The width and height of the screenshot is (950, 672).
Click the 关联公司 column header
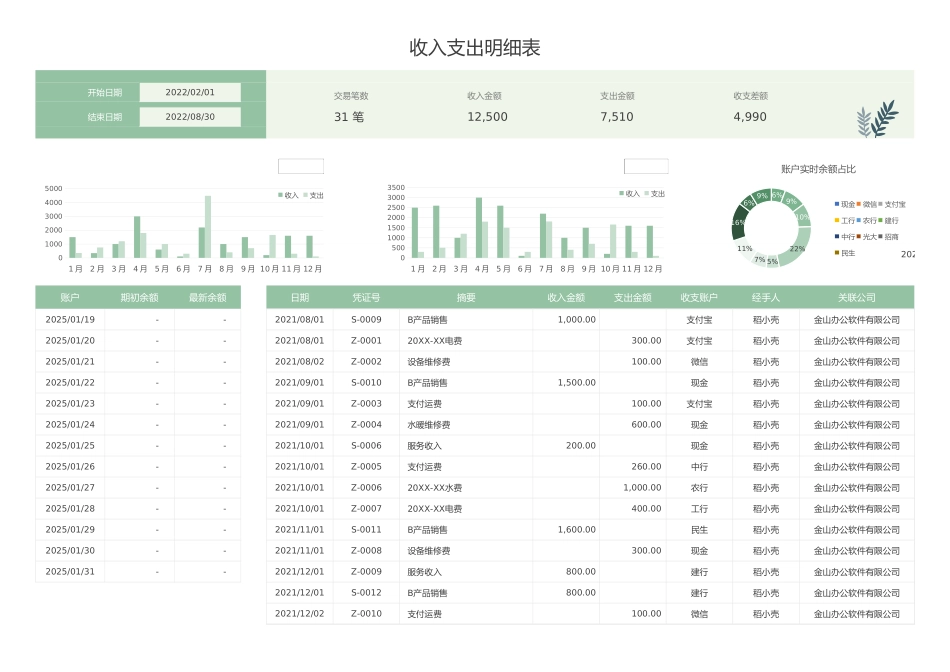(857, 297)
